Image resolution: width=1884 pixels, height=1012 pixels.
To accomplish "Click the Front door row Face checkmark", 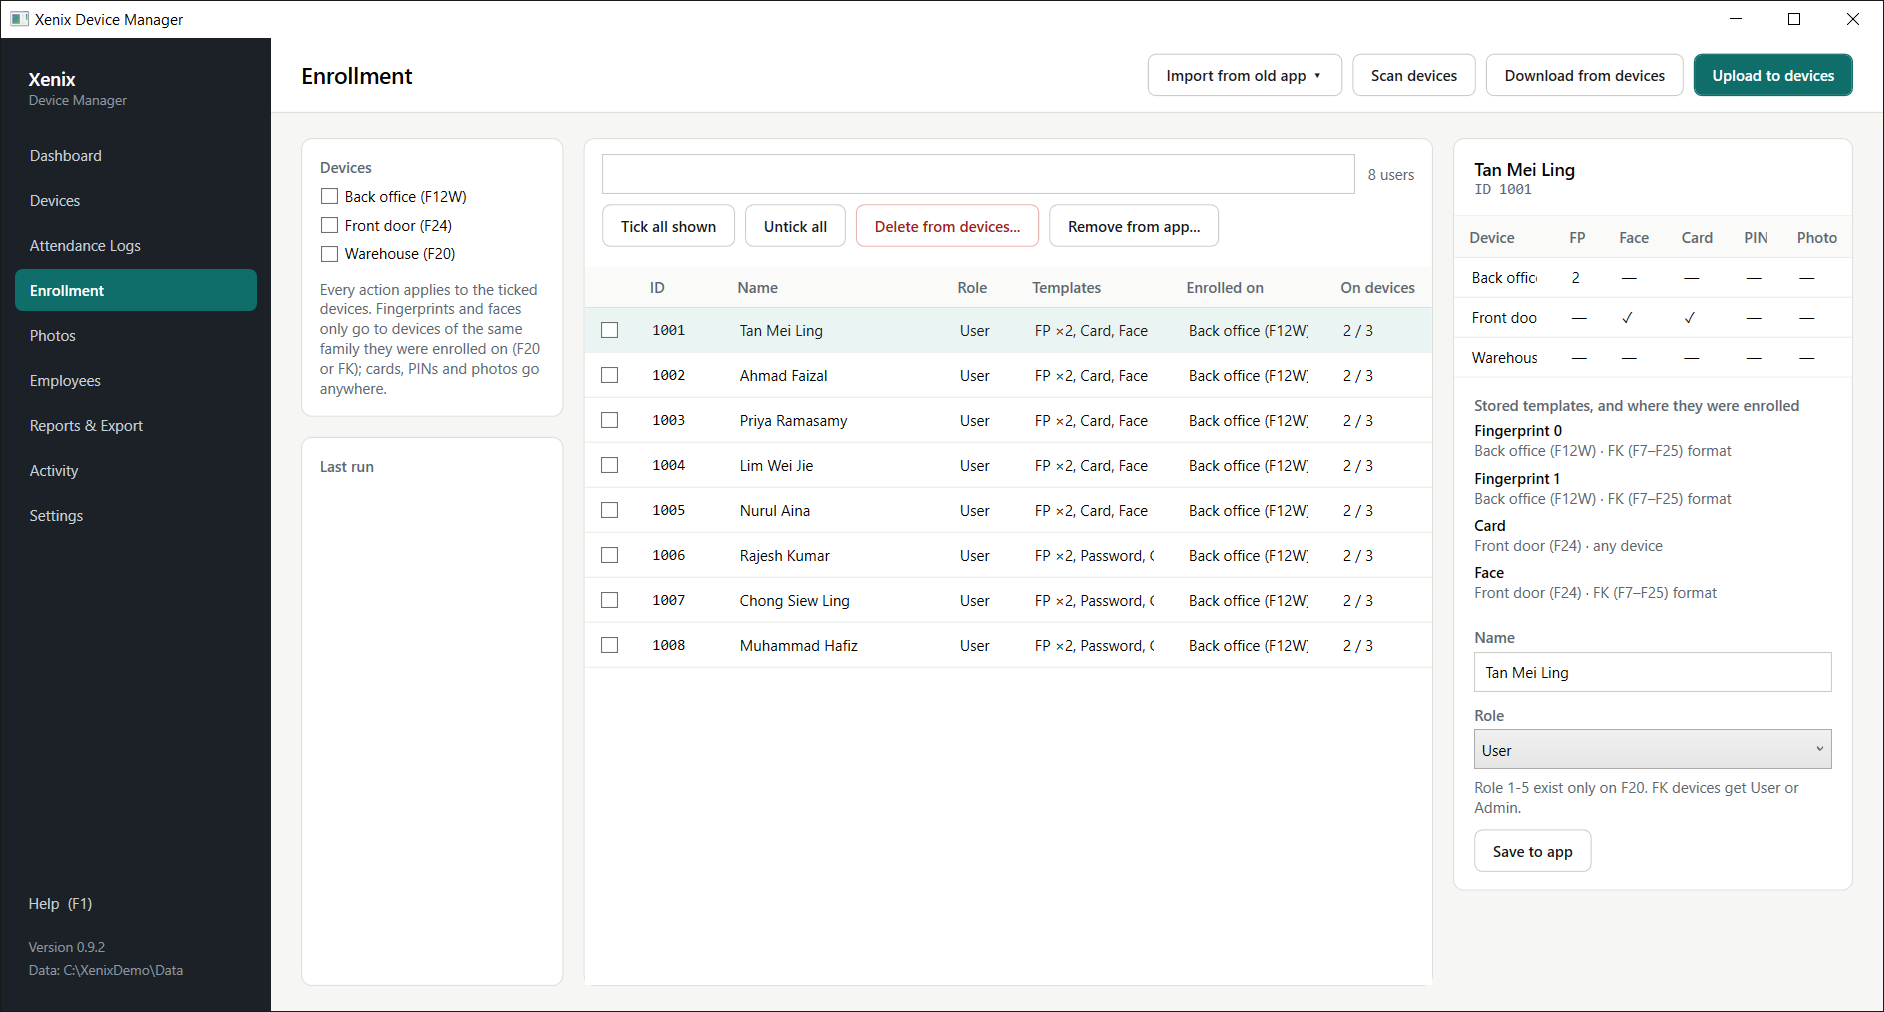I will click(x=1627, y=317).
